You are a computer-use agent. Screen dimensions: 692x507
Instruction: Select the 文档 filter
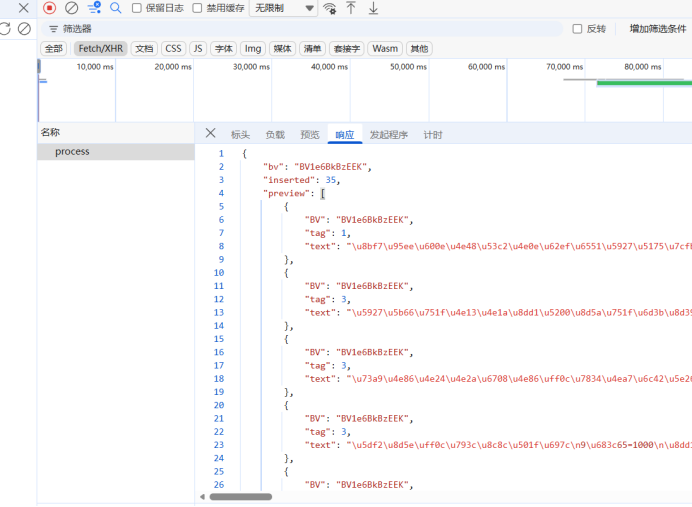point(144,49)
